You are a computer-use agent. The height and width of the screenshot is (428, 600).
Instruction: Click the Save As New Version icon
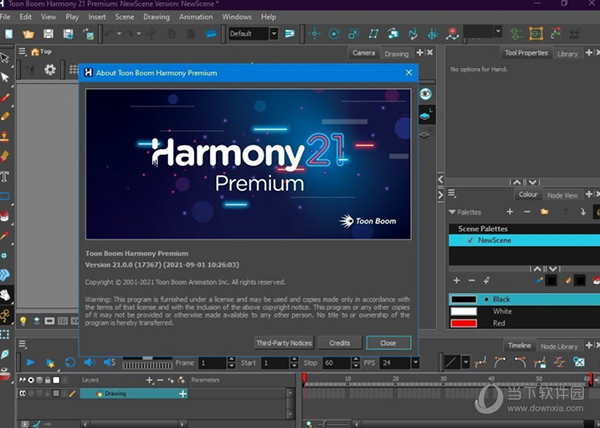coord(68,34)
